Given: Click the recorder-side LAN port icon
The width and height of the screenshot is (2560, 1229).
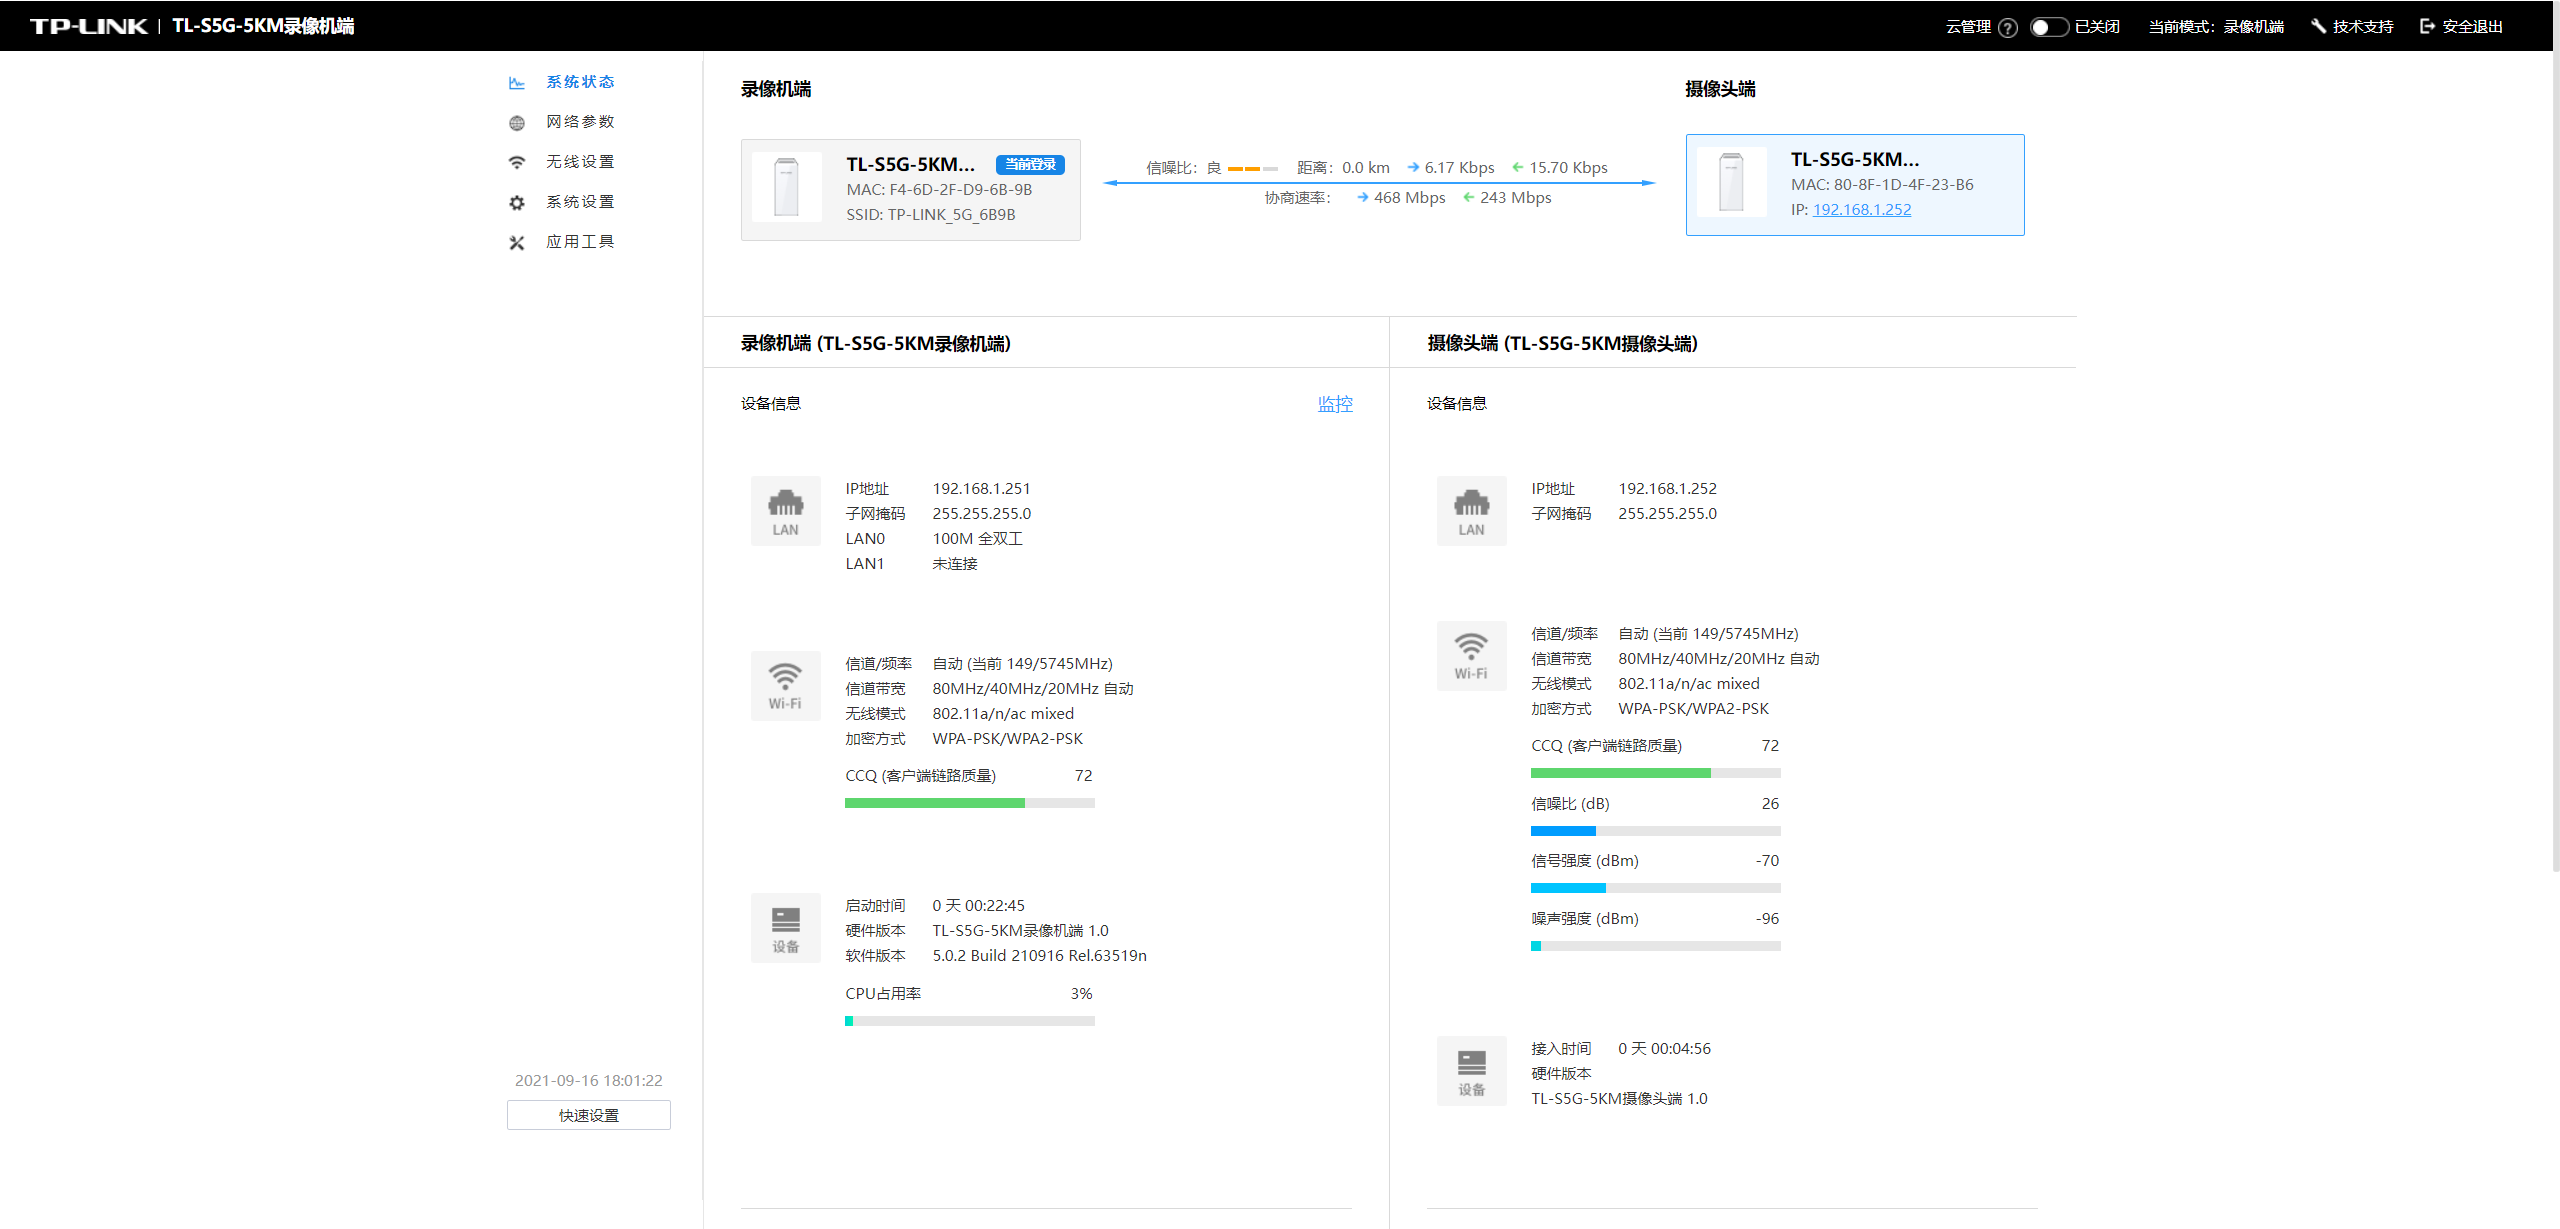Looking at the screenshot, I should 785,511.
